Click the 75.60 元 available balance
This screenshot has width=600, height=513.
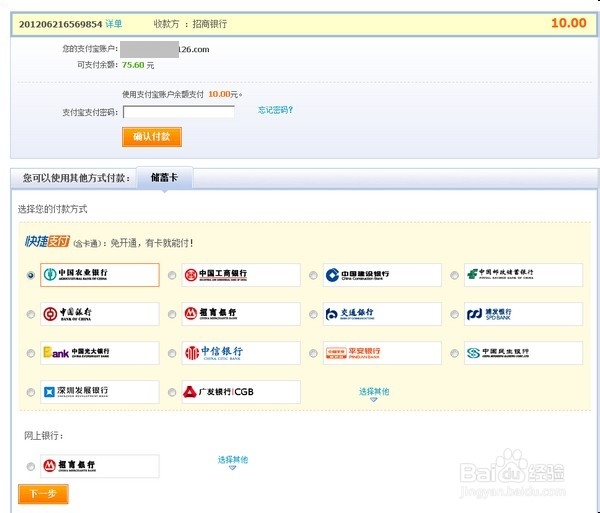coord(138,65)
